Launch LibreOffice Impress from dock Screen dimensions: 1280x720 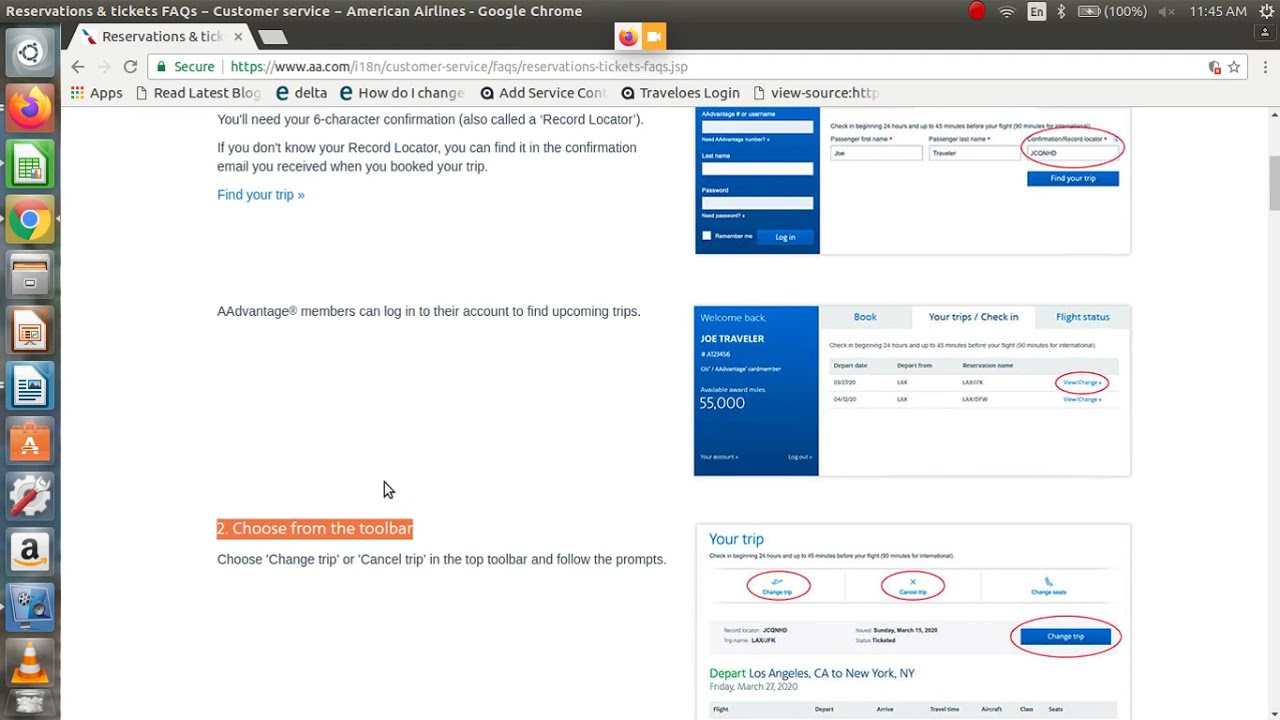click(30, 330)
